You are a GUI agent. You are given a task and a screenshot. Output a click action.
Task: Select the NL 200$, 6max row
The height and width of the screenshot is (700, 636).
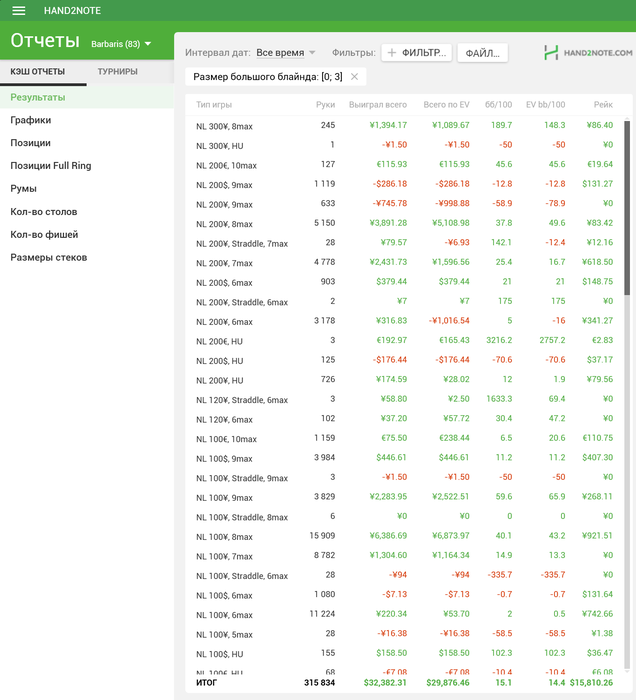point(404,282)
